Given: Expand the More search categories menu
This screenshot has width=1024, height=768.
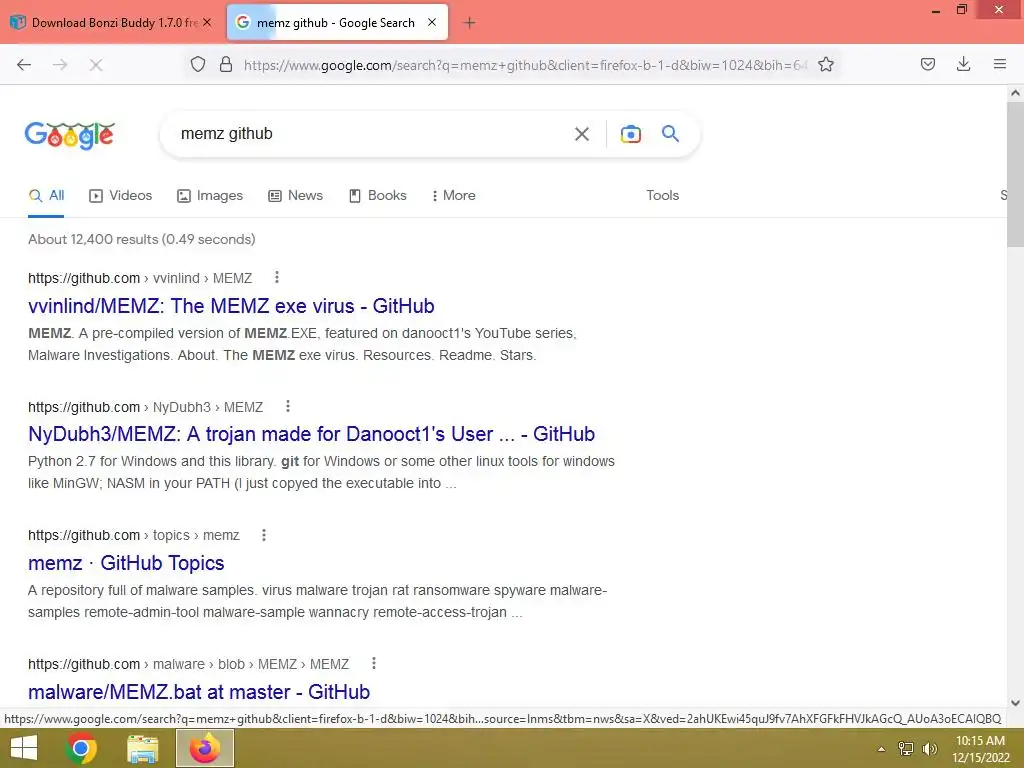Looking at the screenshot, I should click(x=454, y=195).
